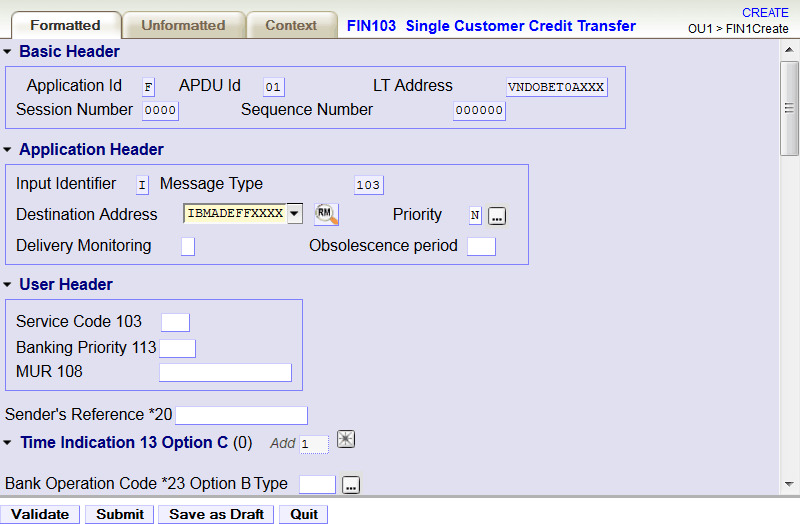This screenshot has height=524, width=800.
Task: Click the Application Header heading text
Action: click(91, 149)
